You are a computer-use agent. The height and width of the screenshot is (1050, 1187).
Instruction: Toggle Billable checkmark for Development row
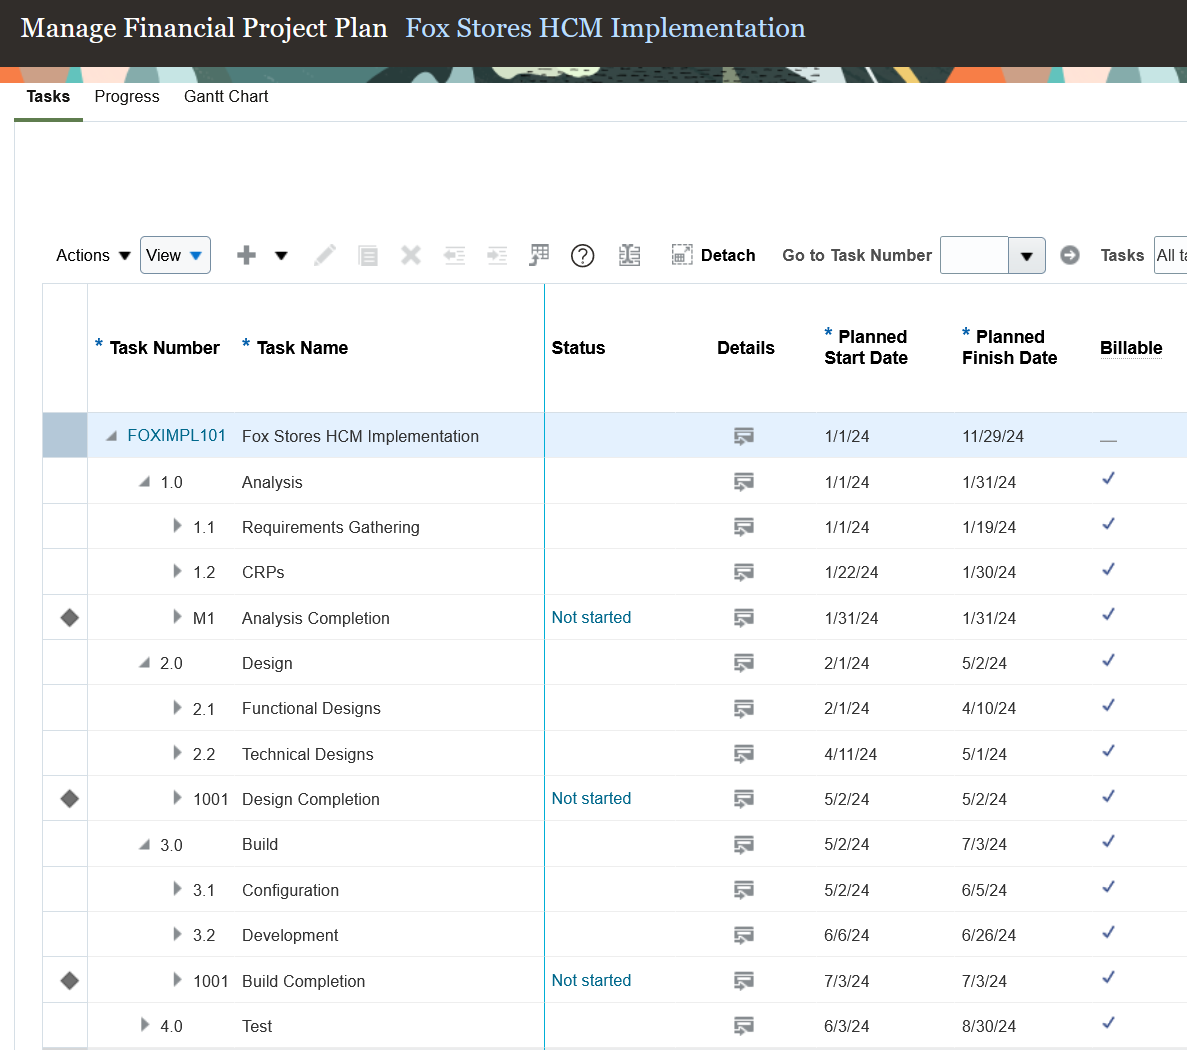(x=1108, y=932)
